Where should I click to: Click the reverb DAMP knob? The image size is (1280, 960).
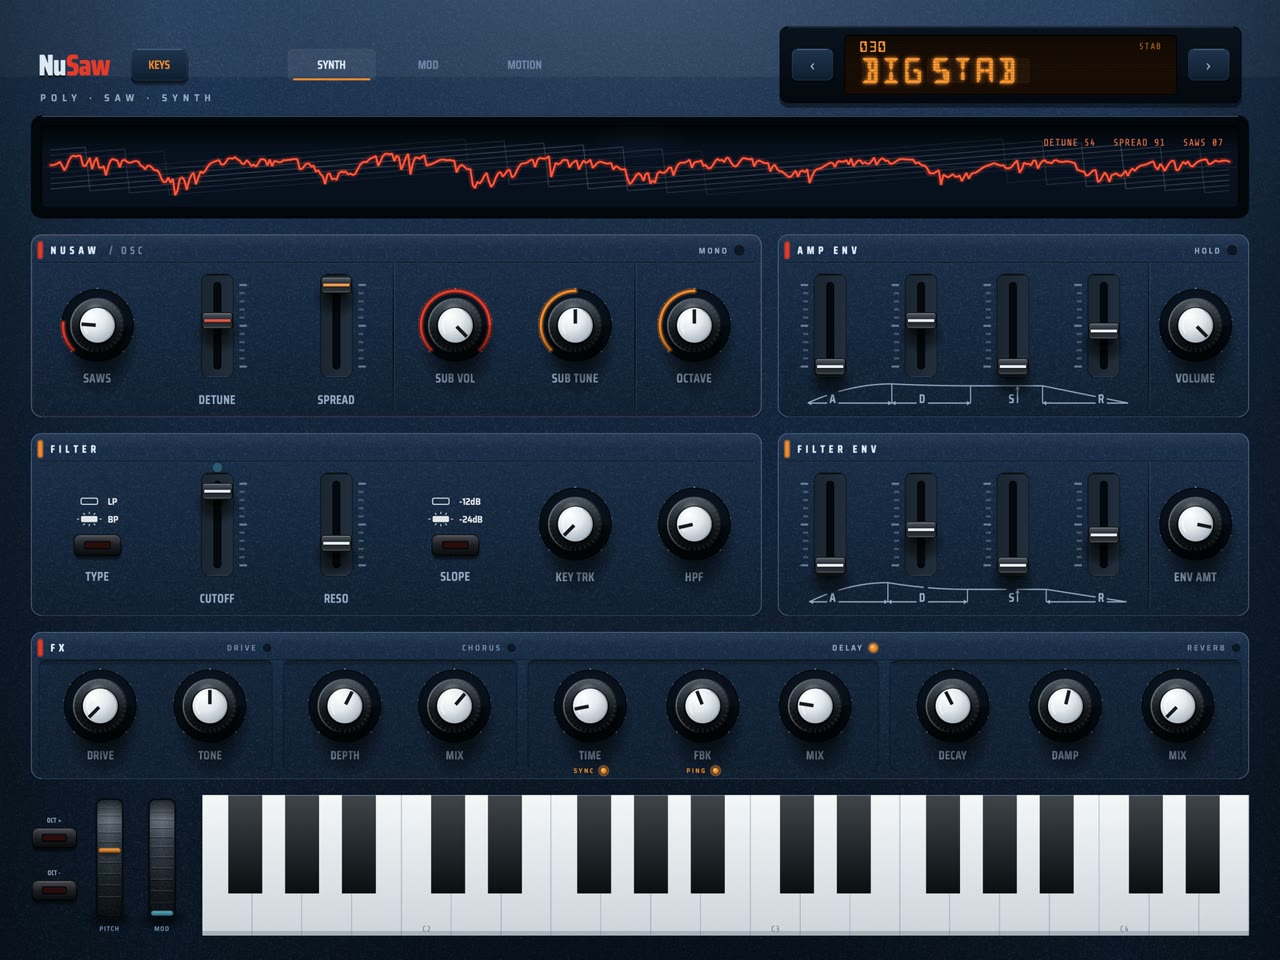coord(1065,706)
